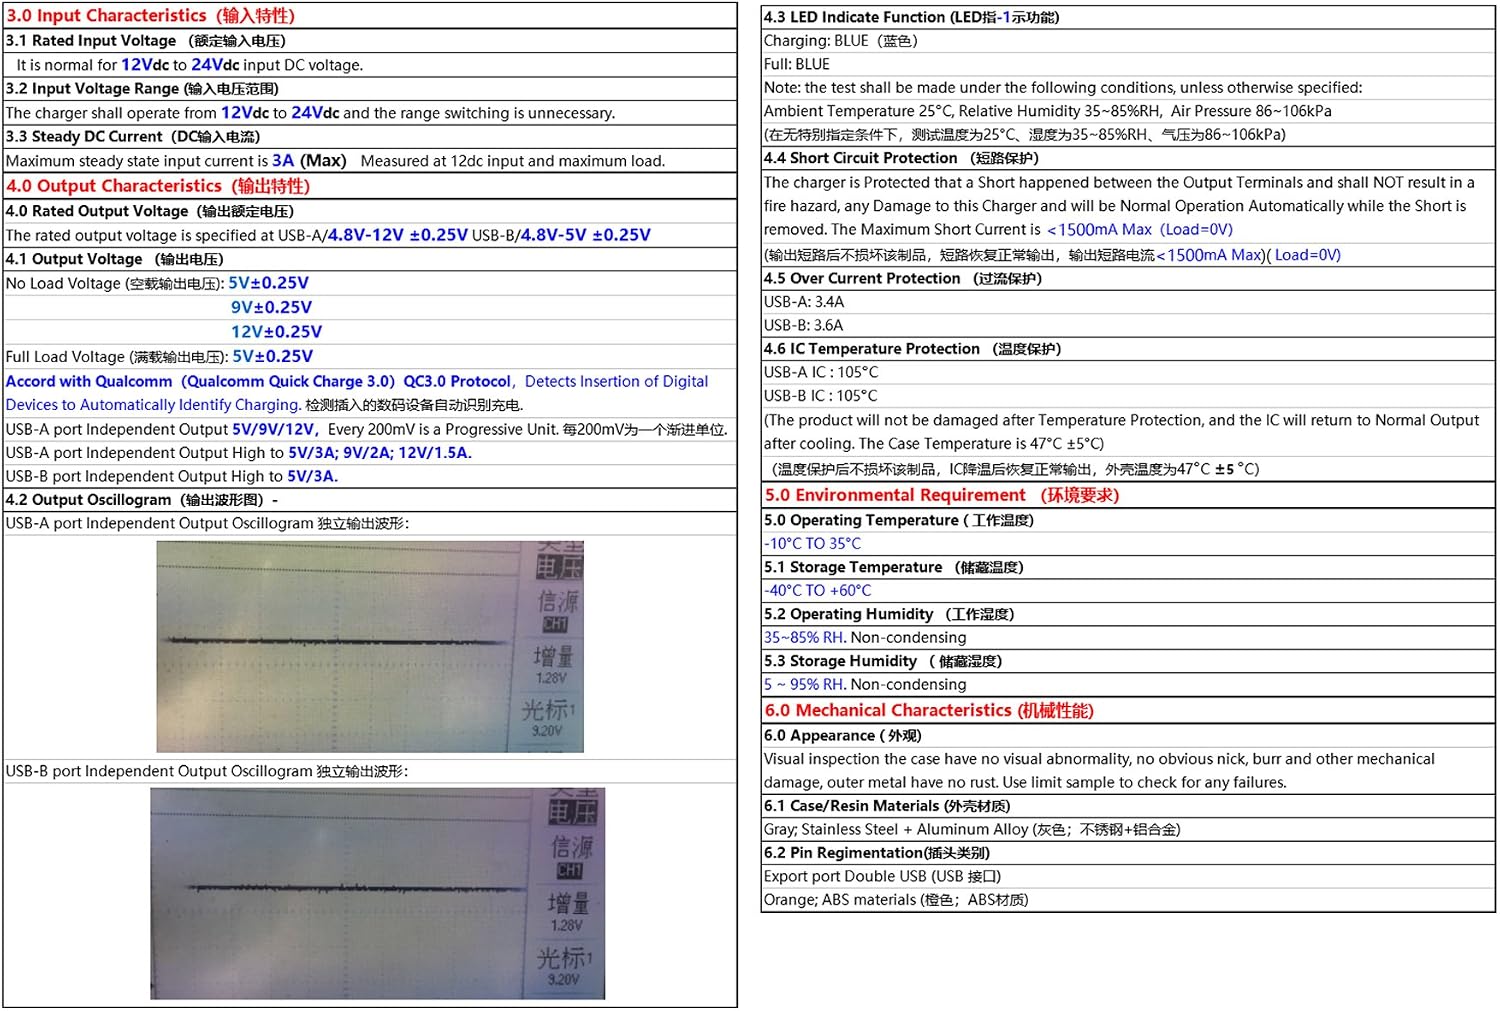Select the 'Full Load Voltage' row
1500x1011 pixels.
159,356
